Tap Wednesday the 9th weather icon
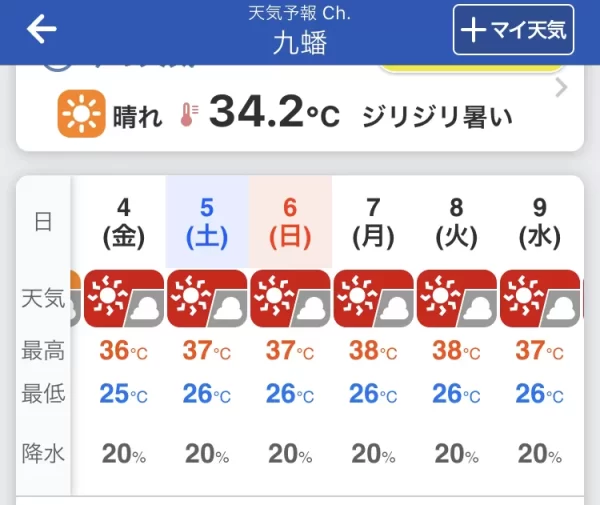Image resolution: width=600 pixels, height=505 pixels. [540, 298]
